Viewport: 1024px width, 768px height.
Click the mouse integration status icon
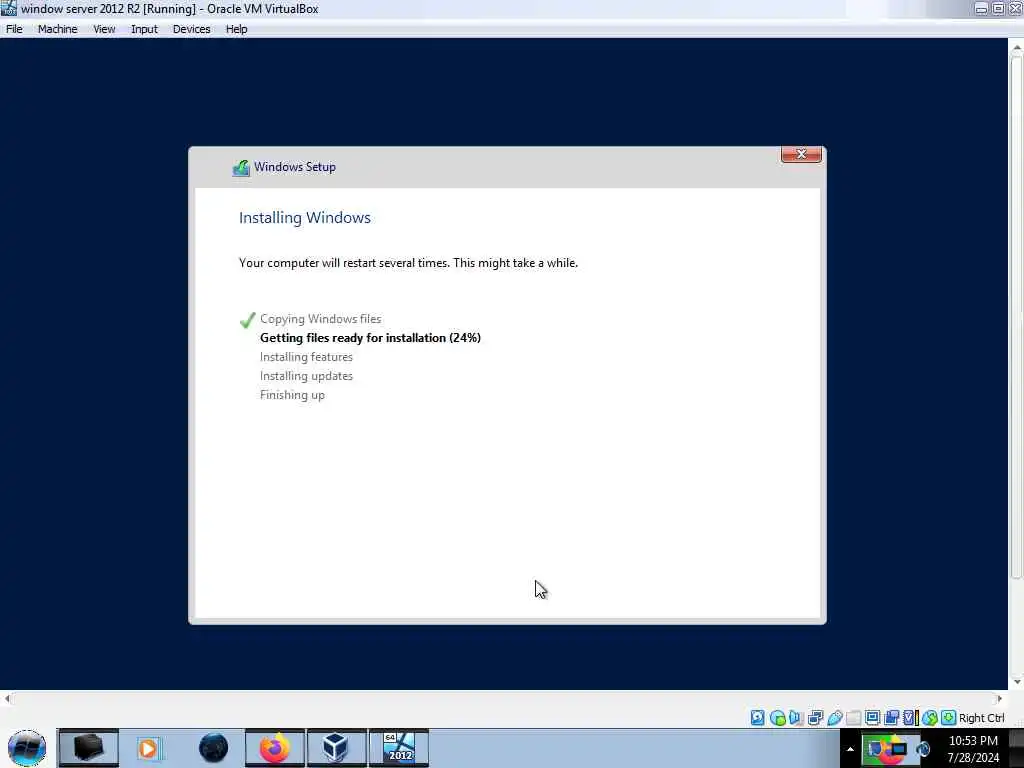(929, 718)
